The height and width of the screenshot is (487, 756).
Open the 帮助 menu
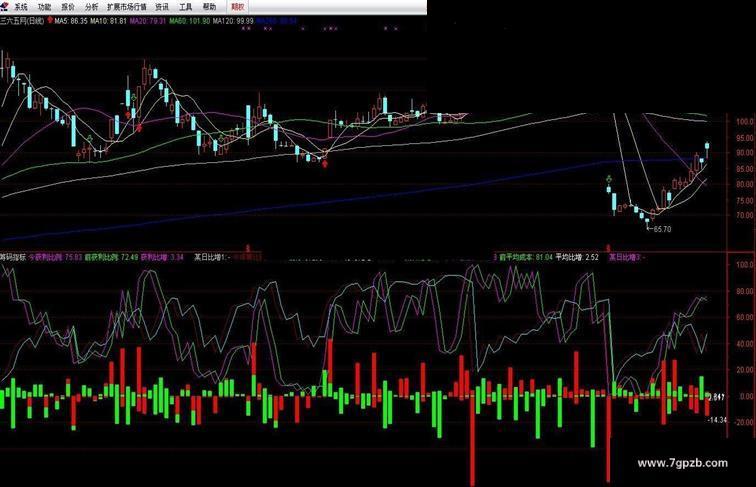click(209, 7)
